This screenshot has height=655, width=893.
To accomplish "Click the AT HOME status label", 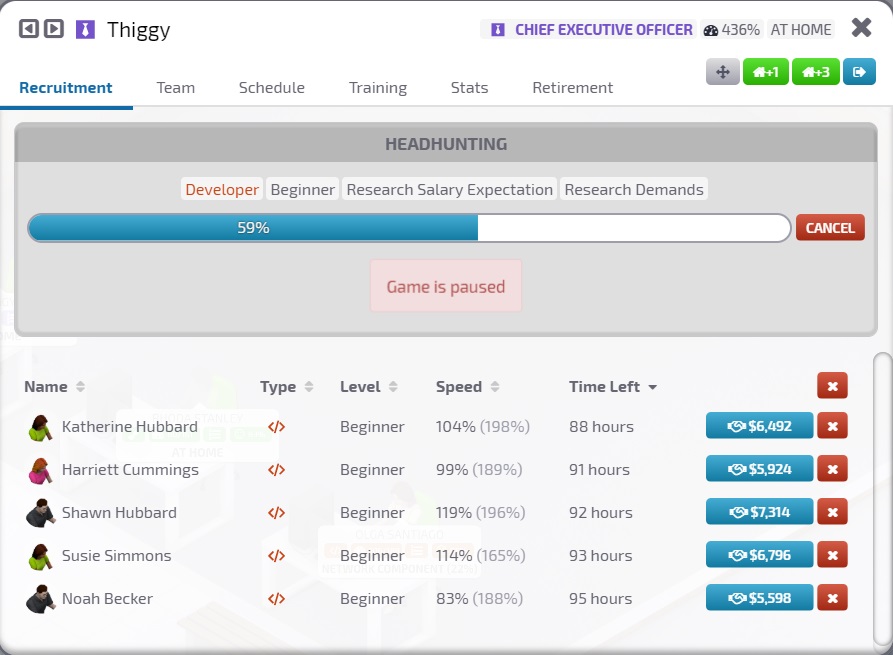I will pyautogui.click(x=801, y=30).
